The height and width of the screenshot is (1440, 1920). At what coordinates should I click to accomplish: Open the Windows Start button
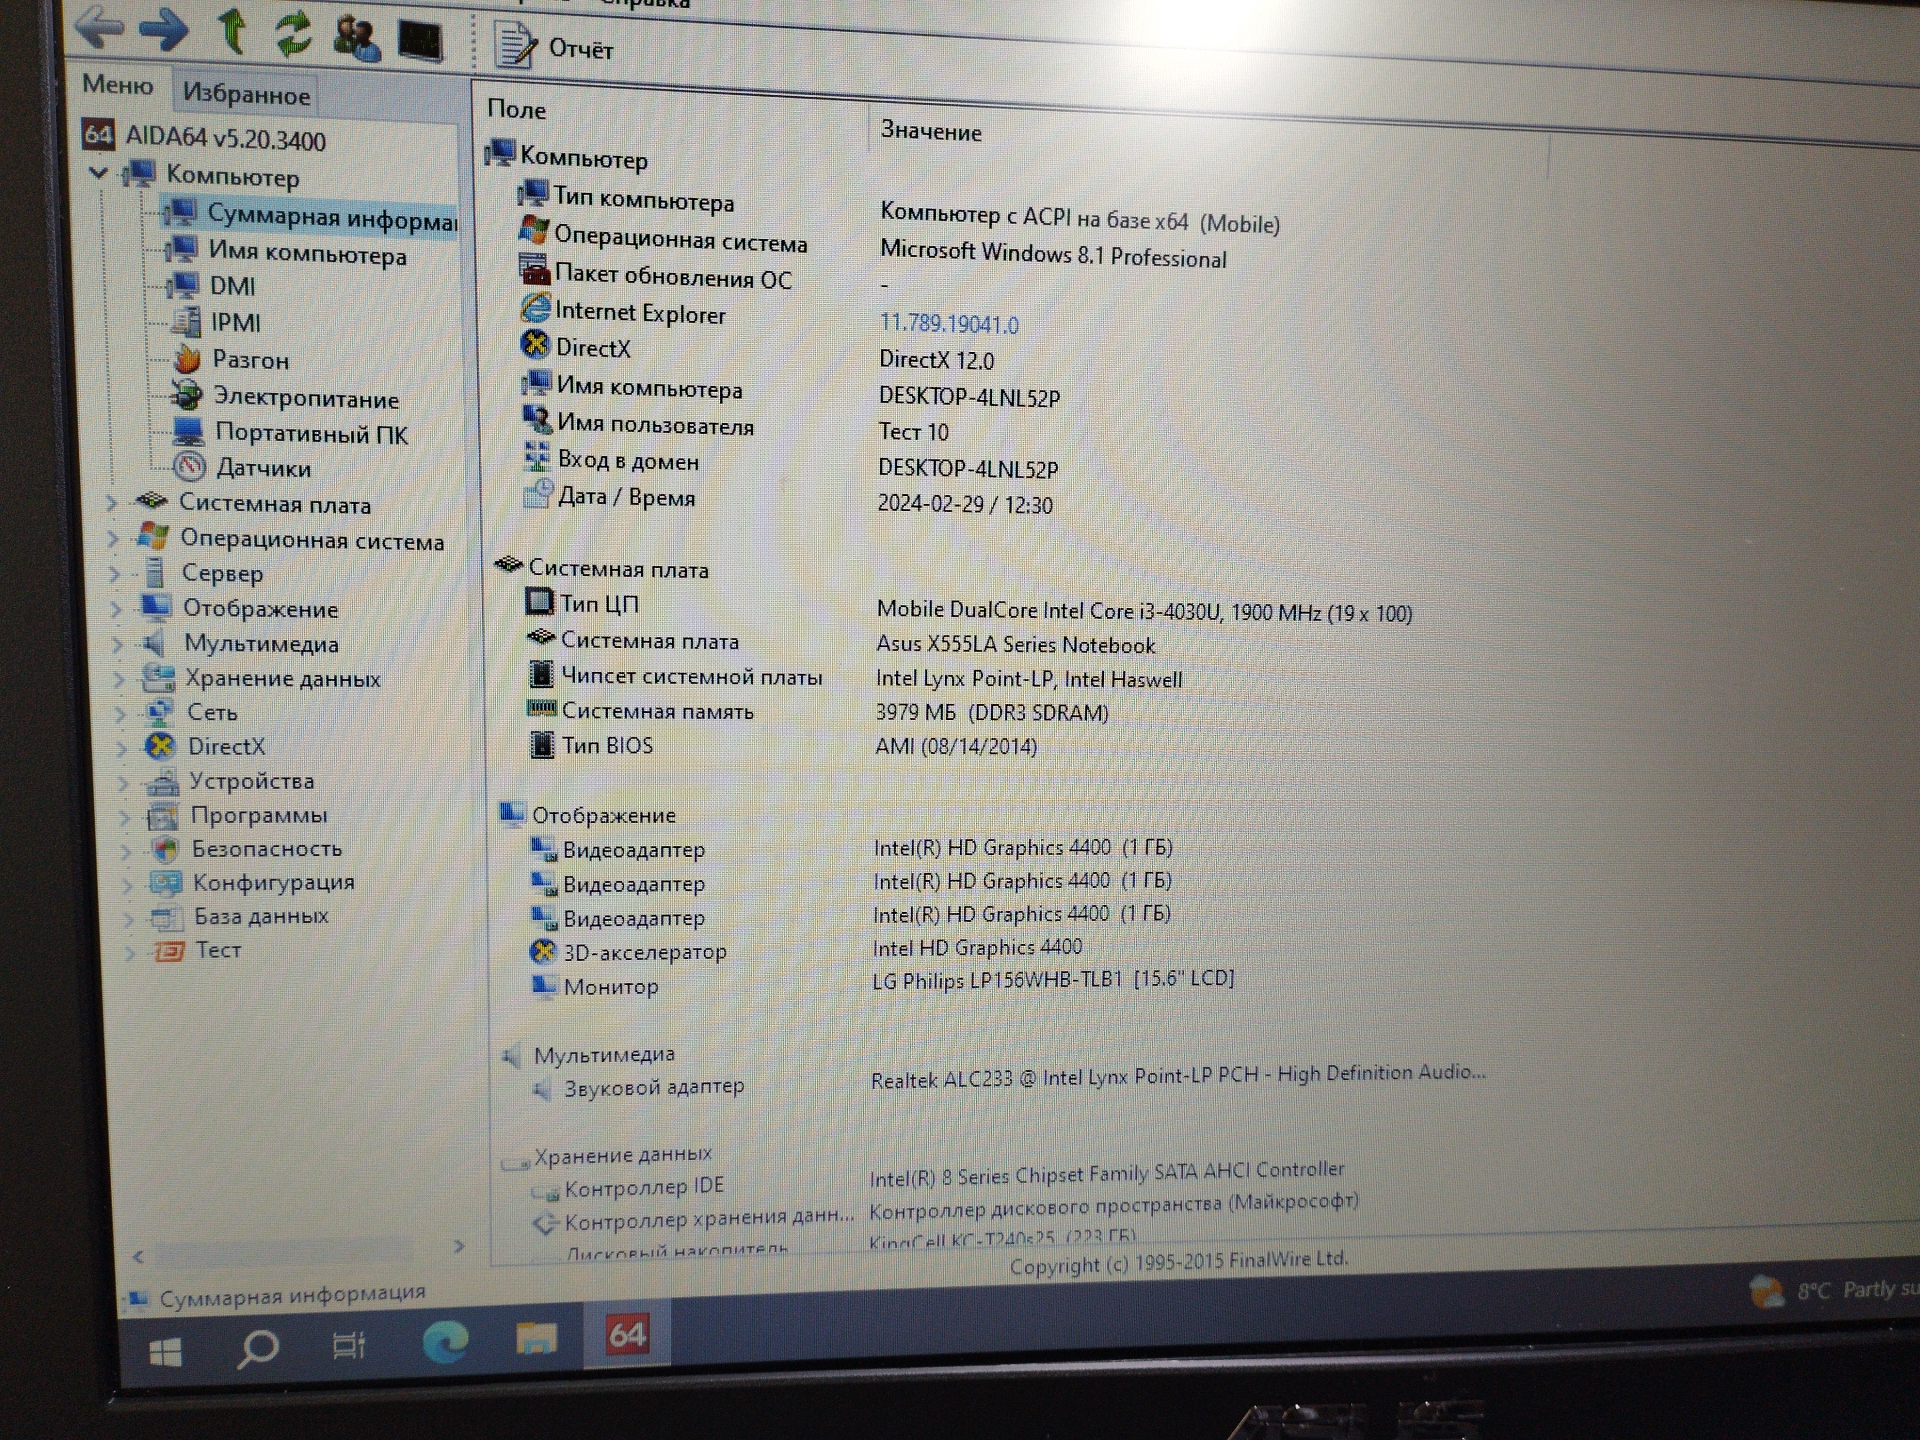(x=165, y=1352)
